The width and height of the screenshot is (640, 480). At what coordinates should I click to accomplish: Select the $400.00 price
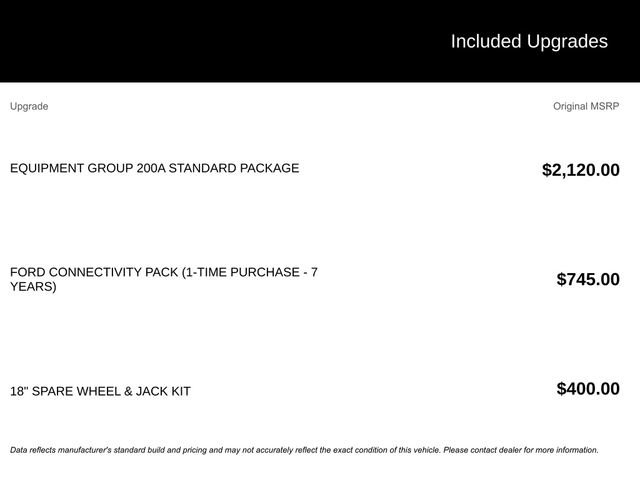coord(587,389)
